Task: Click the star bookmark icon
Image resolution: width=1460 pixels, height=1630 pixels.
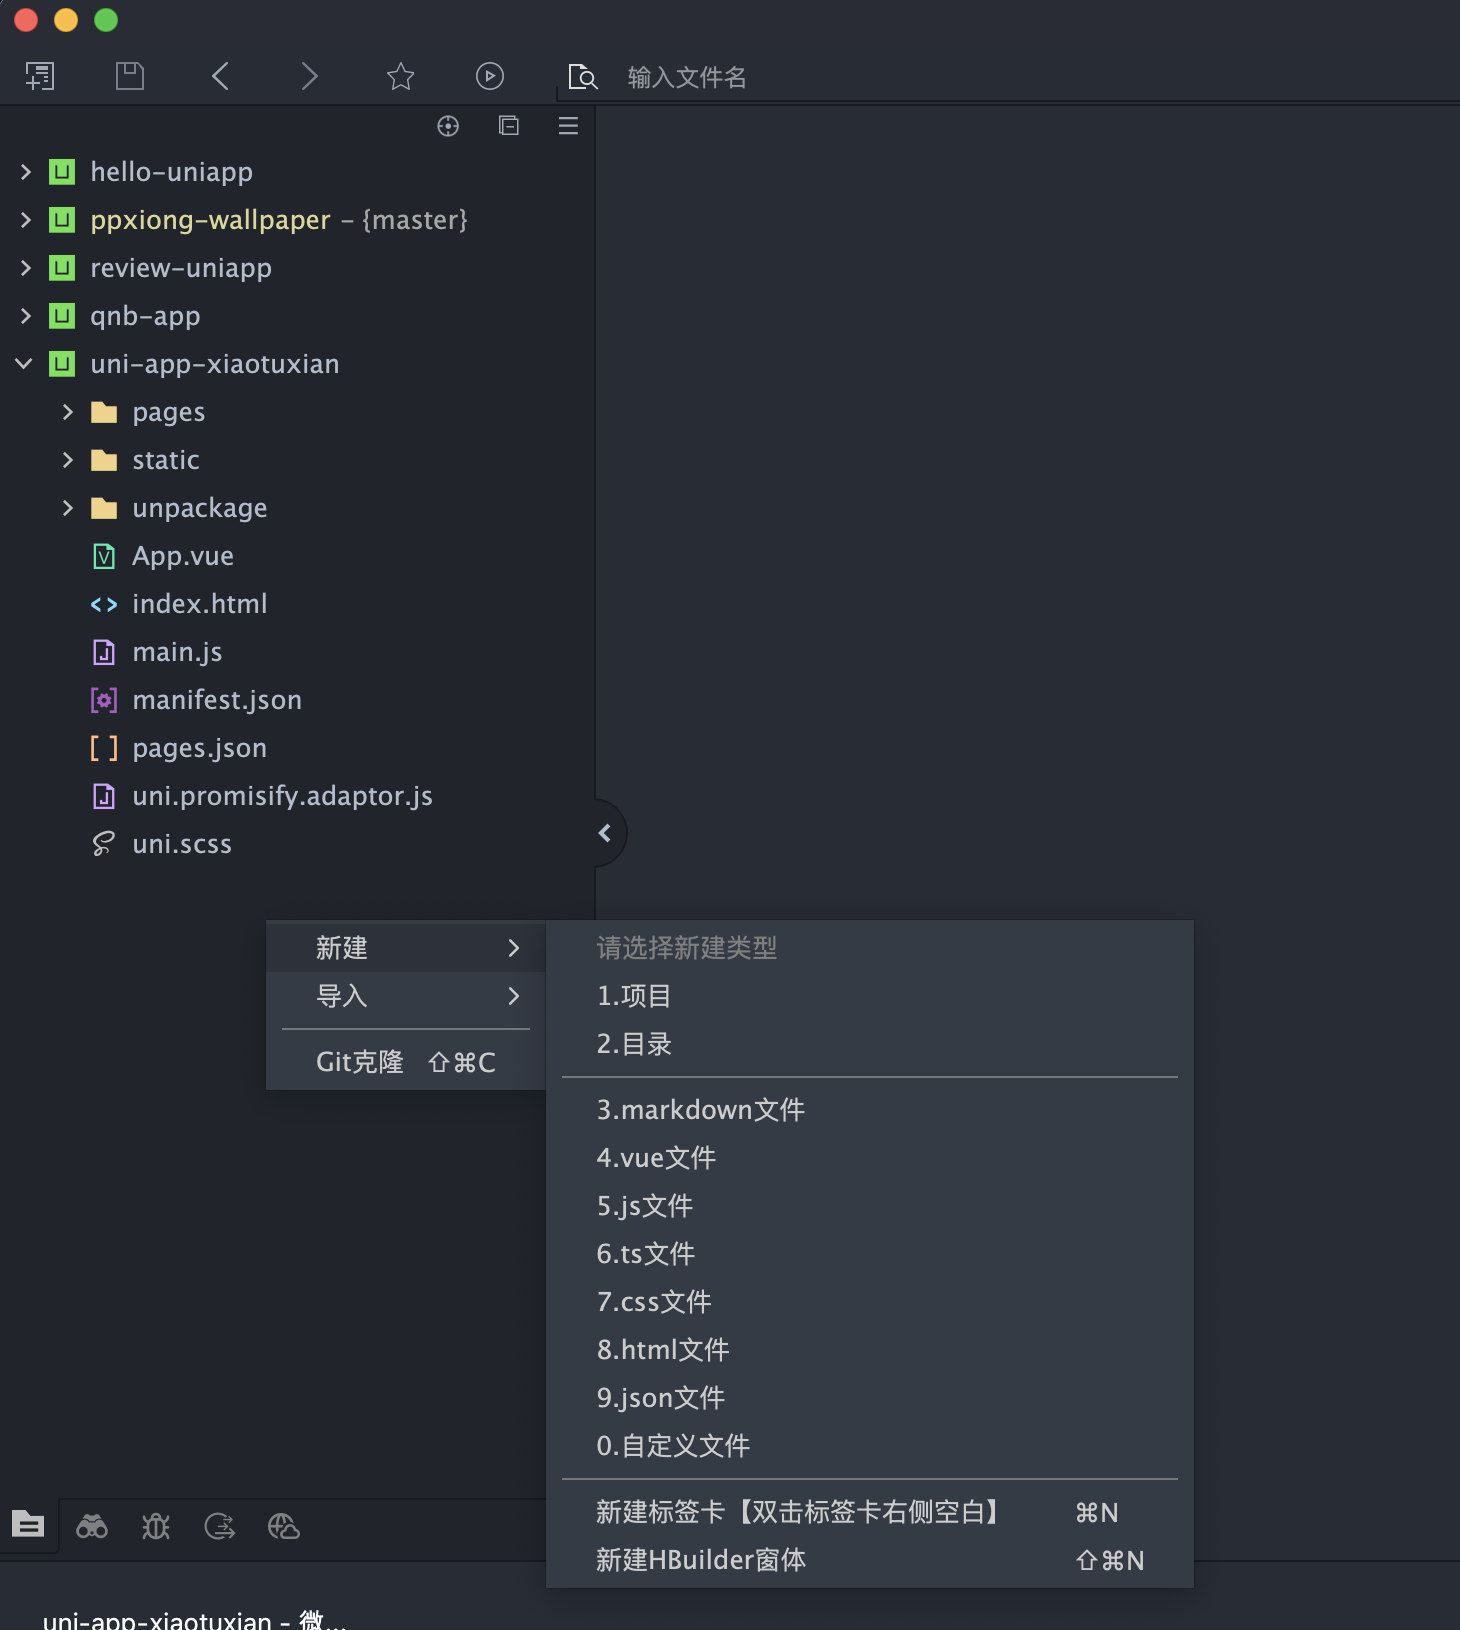Action: (400, 76)
